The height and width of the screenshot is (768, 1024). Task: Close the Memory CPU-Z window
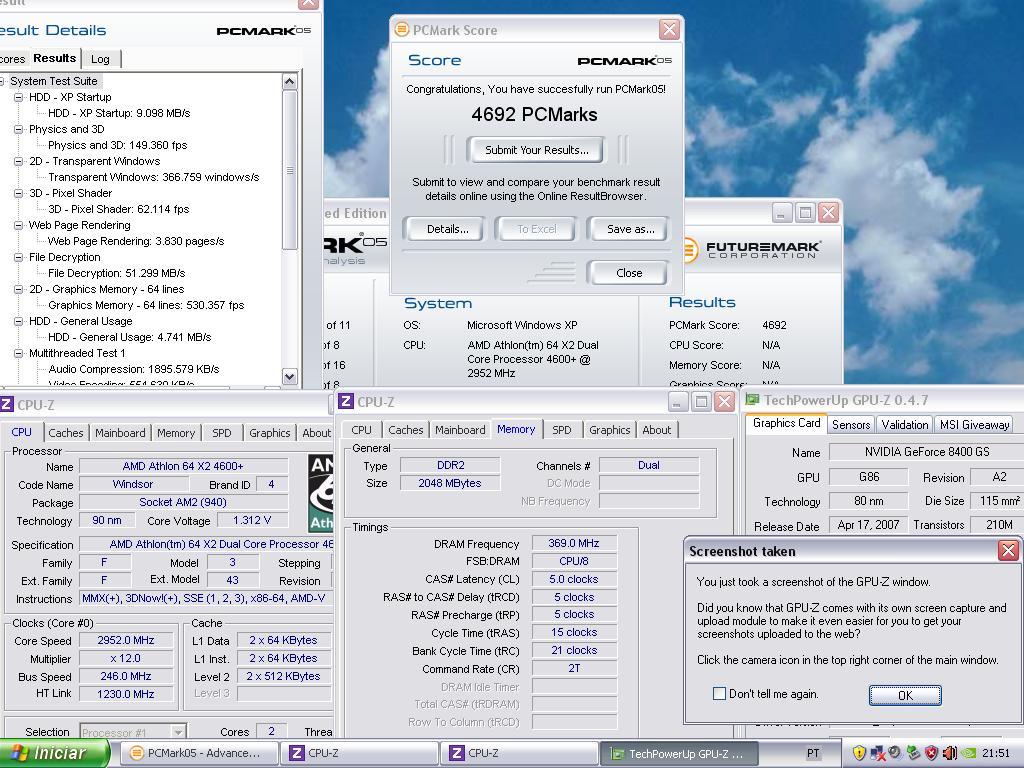[724, 402]
